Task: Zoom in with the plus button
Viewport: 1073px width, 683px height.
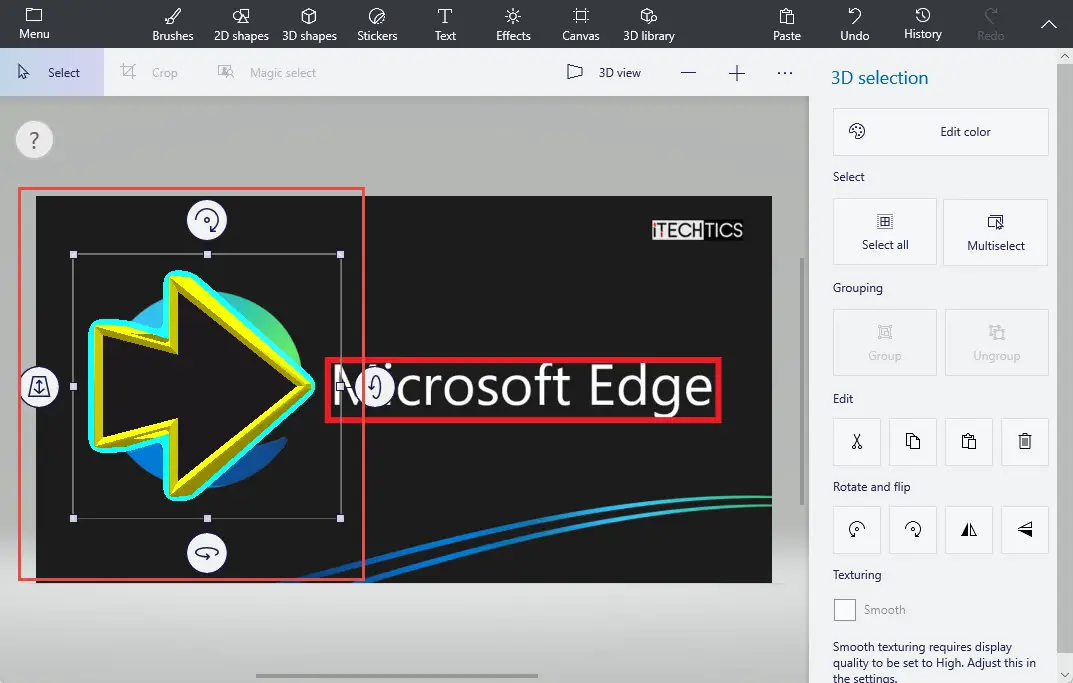Action: tap(736, 73)
